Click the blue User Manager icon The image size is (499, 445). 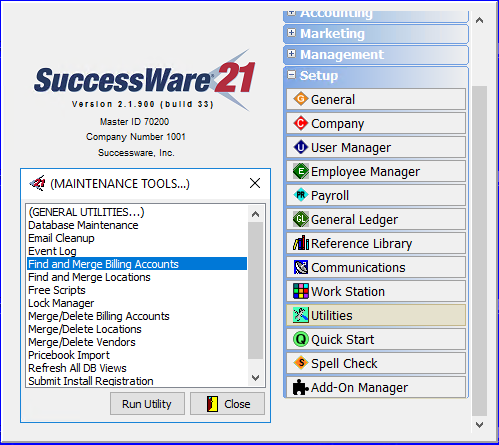[301, 147]
